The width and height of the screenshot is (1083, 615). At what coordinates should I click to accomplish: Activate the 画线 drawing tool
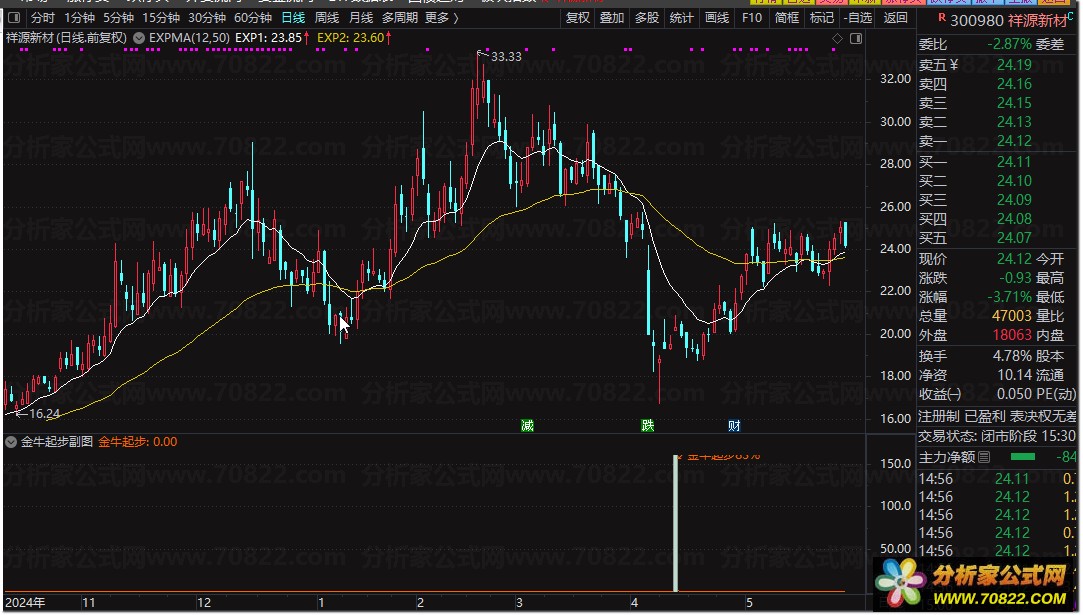coord(717,17)
